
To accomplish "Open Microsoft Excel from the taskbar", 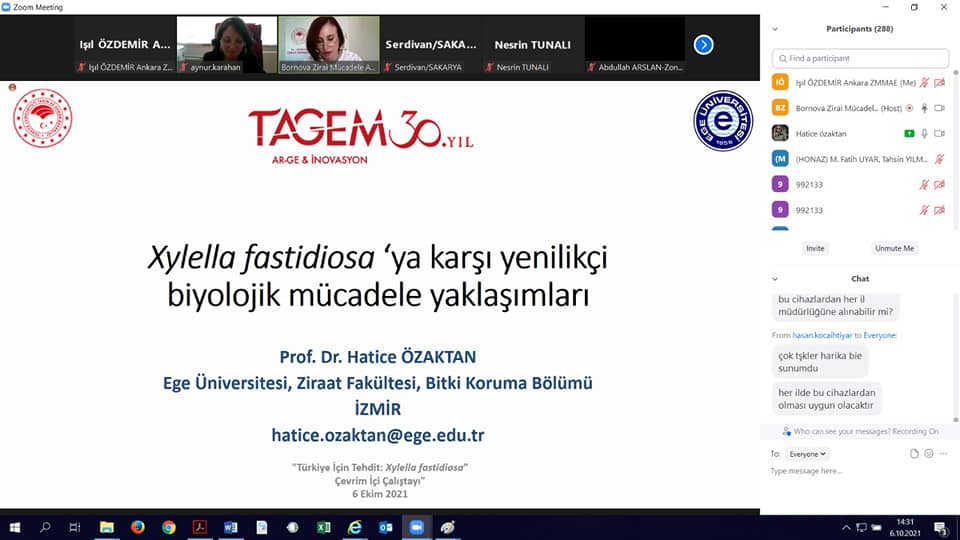I will tap(323, 527).
